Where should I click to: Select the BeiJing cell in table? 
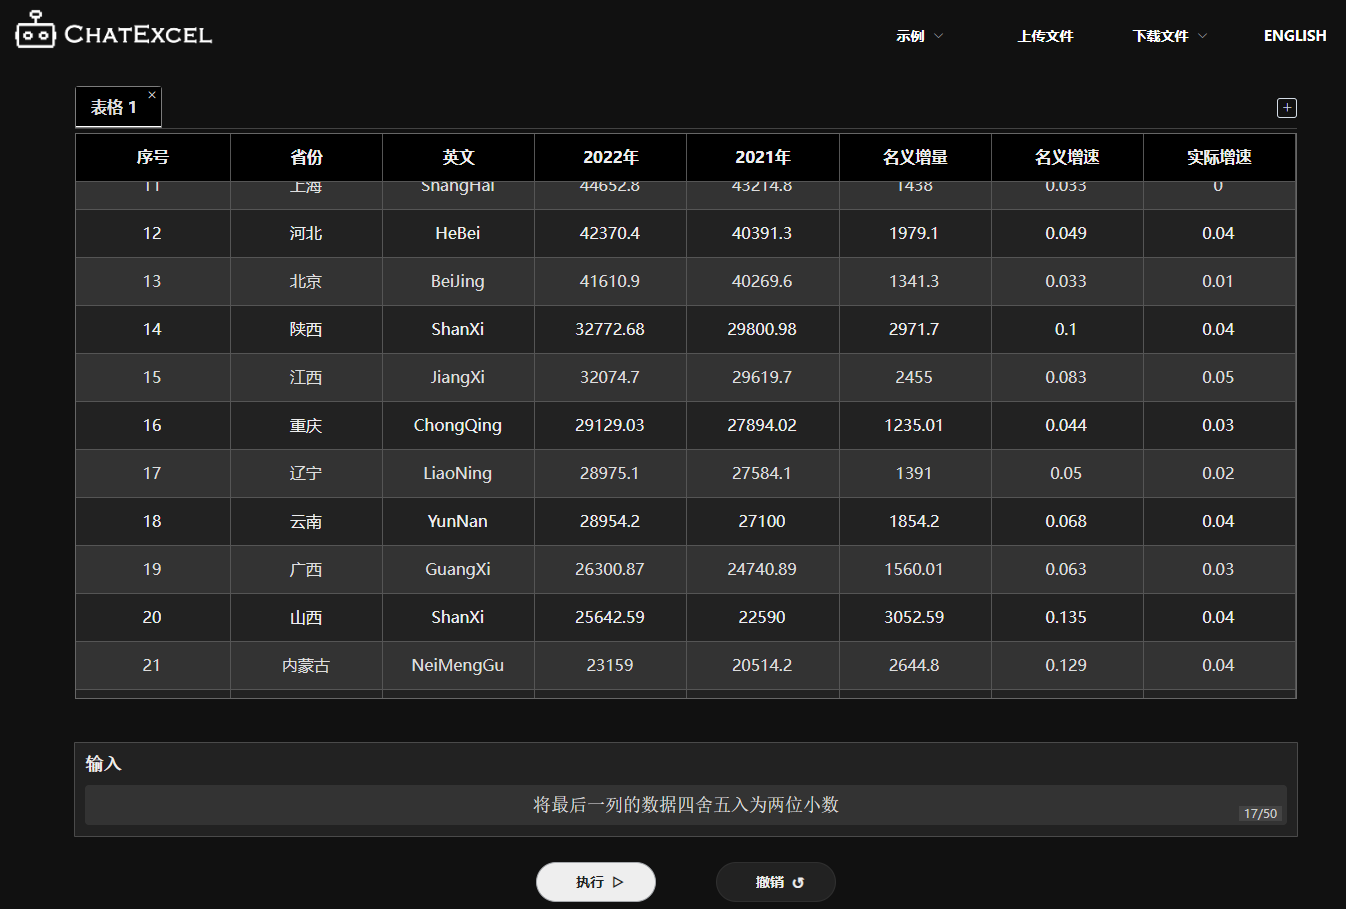coord(457,281)
